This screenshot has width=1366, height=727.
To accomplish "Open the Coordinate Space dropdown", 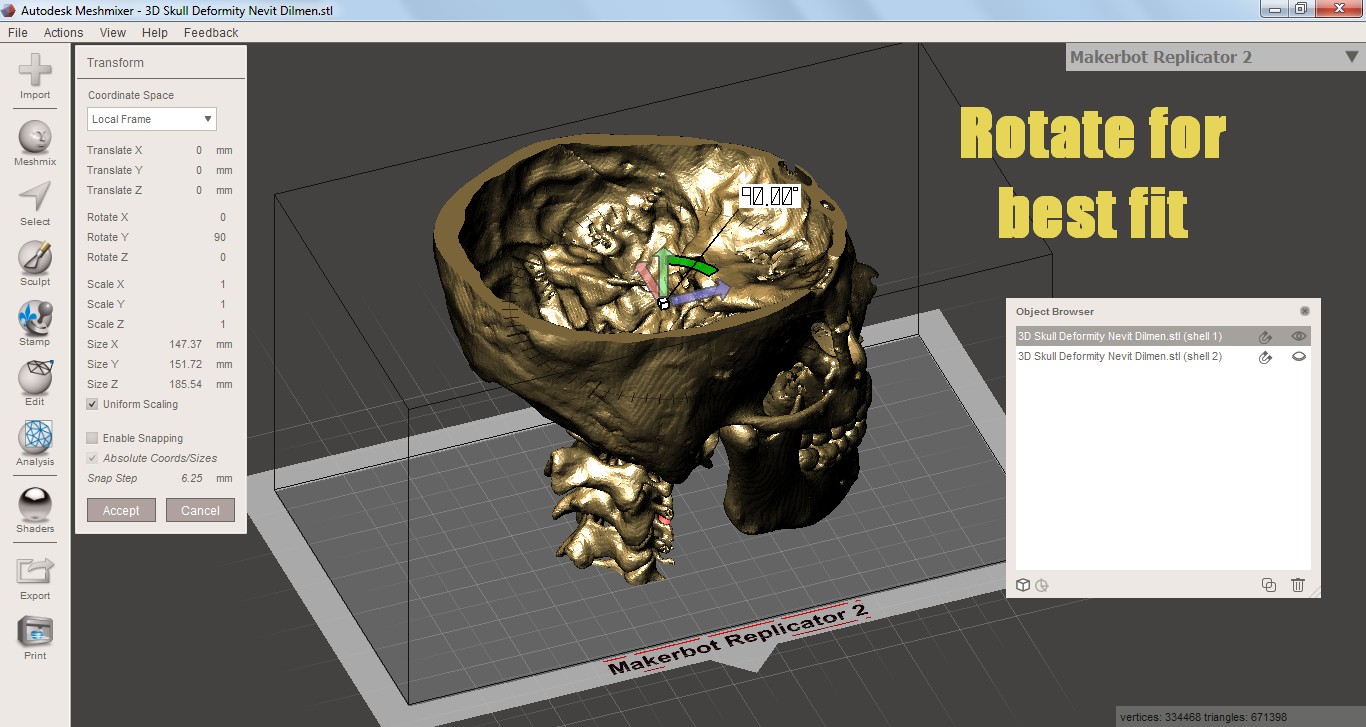I will coord(150,119).
